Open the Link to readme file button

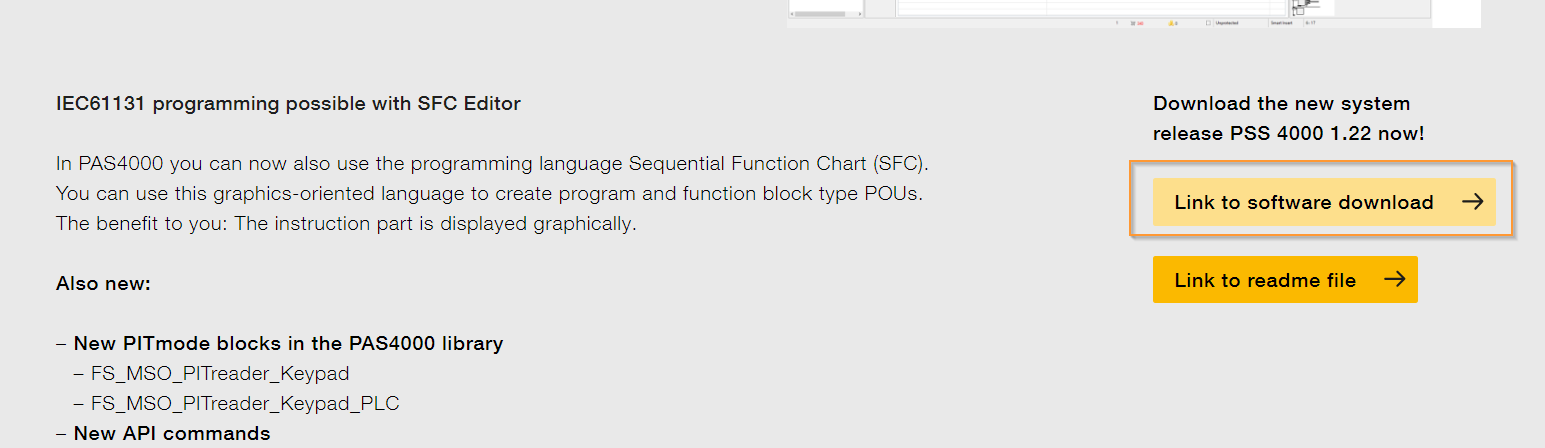click(x=1285, y=280)
